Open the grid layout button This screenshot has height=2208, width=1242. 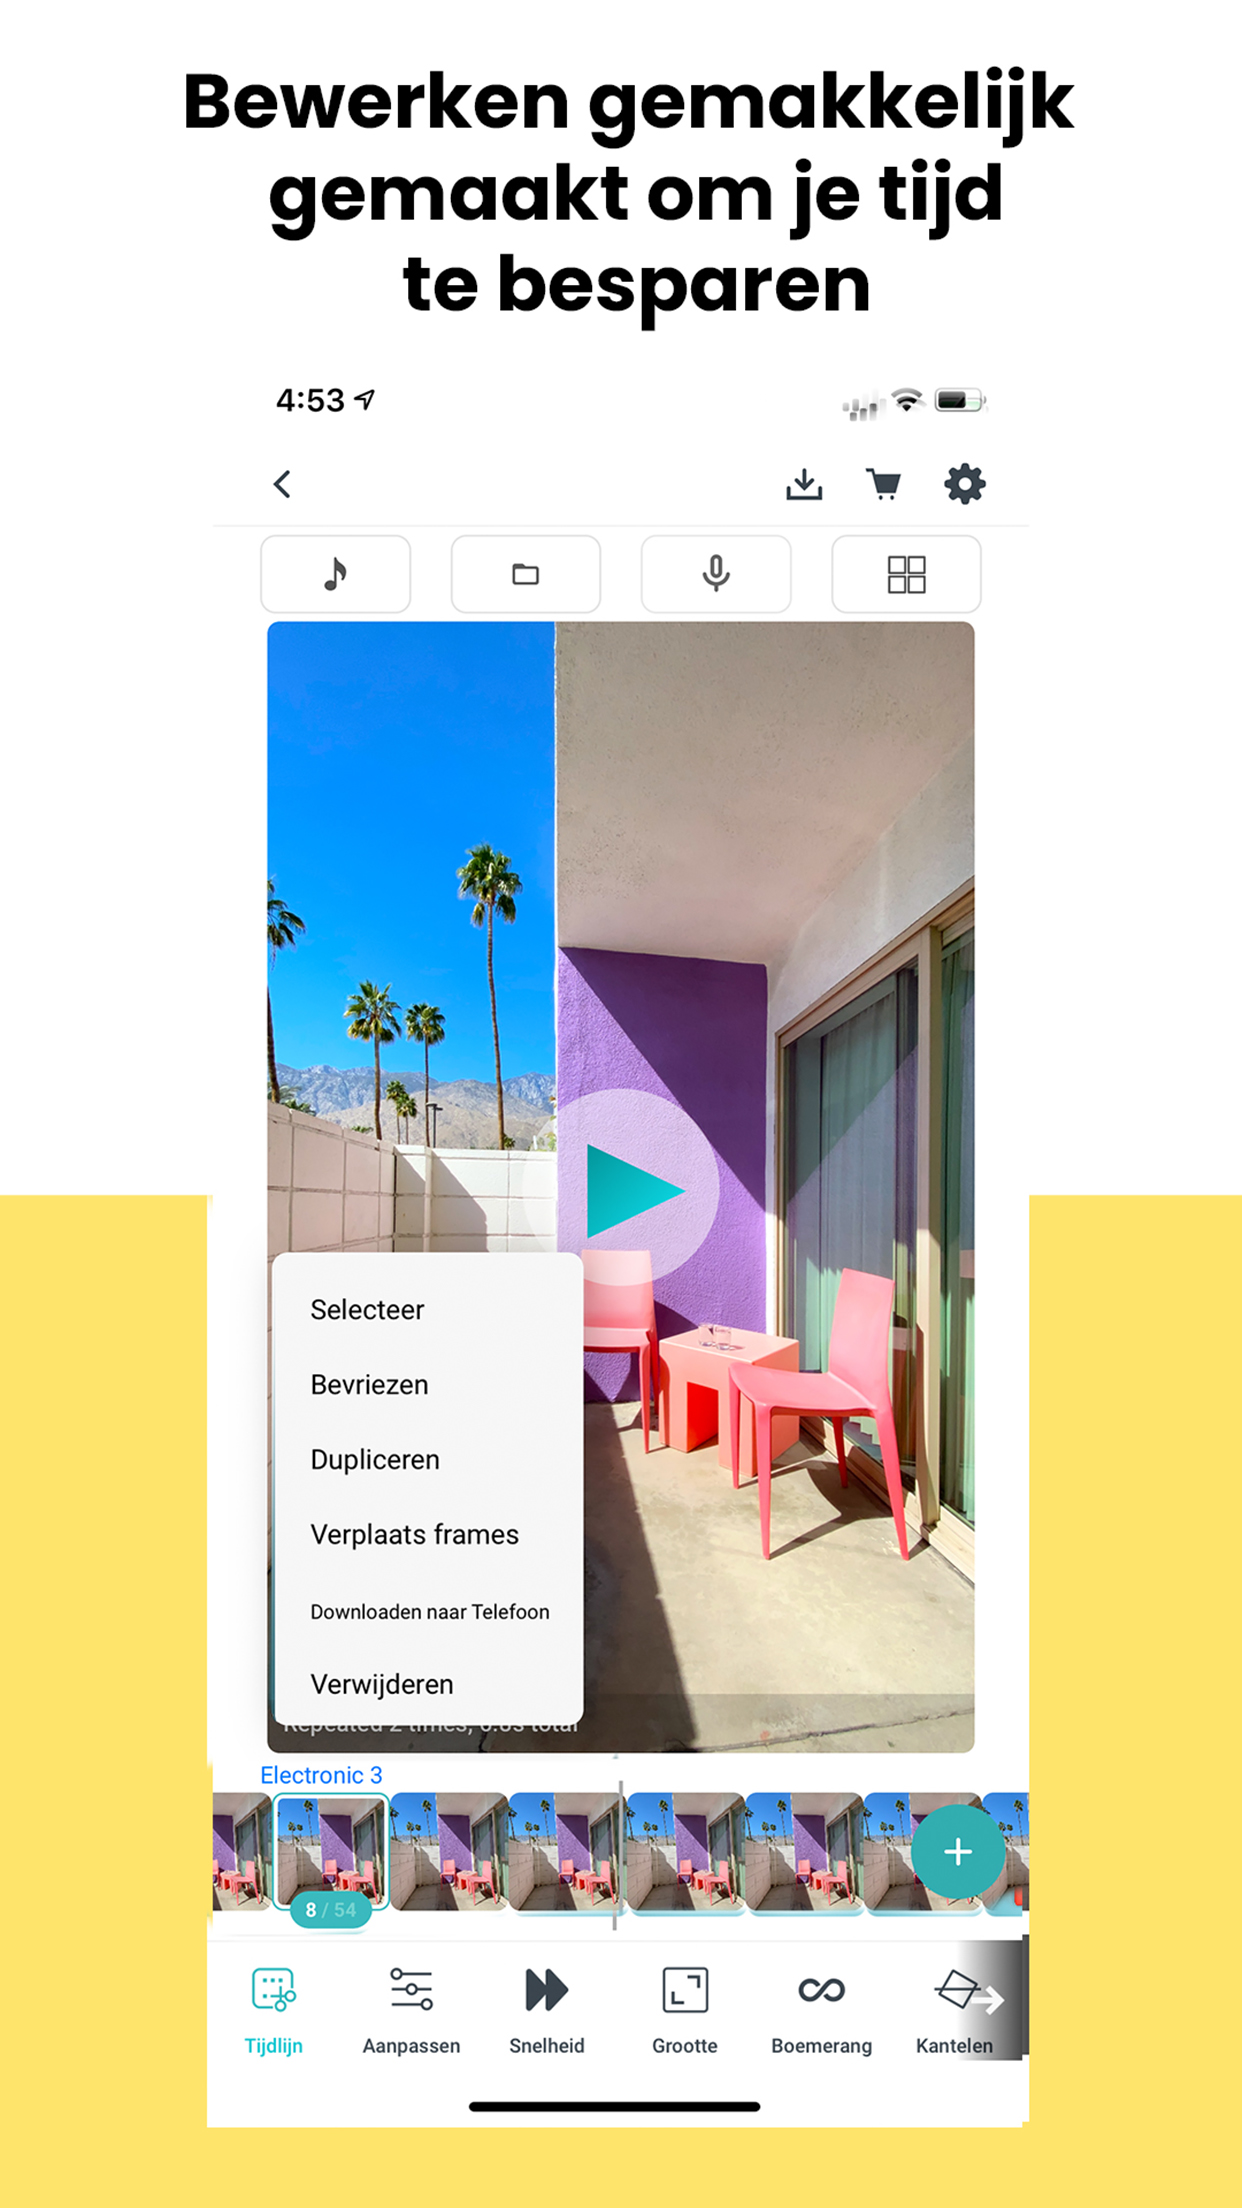(906, 574)
